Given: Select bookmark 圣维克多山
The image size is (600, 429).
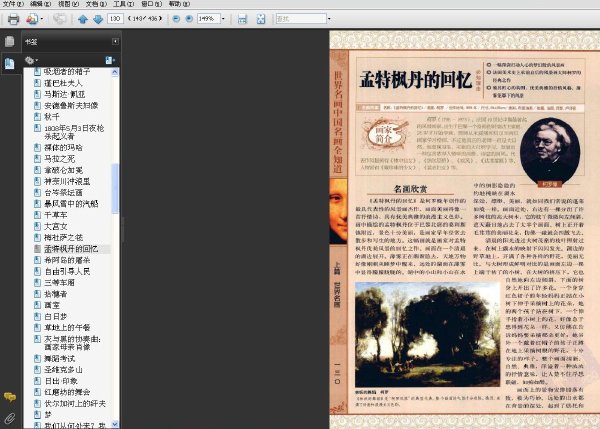Looking at the screenshot, I should coord(63,370).
